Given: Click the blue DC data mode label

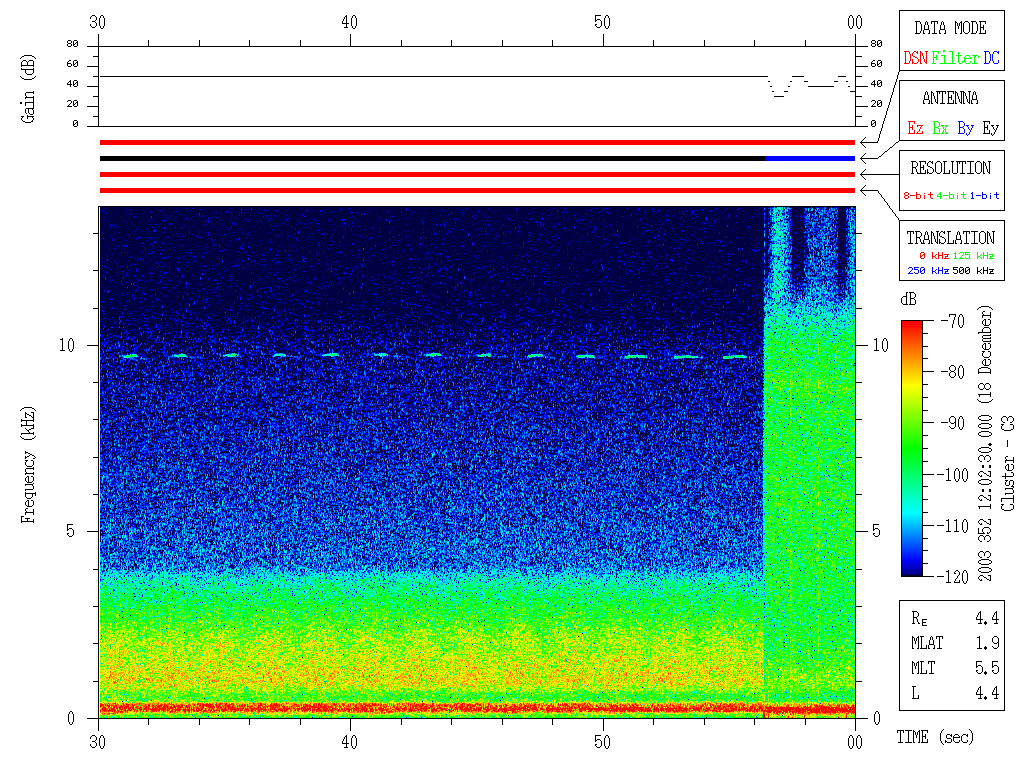Looking at the screenshot, I should pos(991,59).
